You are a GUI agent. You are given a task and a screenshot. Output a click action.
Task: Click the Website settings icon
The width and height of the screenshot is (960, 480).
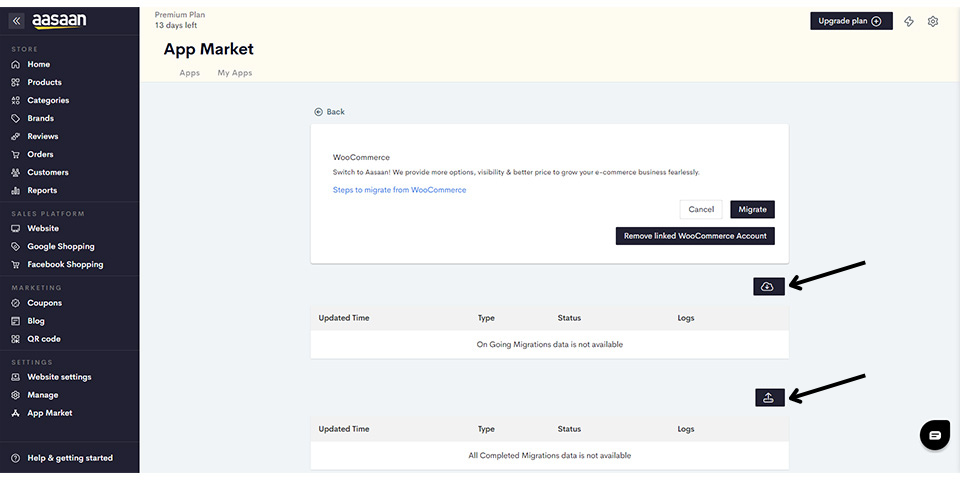[16, 377]
